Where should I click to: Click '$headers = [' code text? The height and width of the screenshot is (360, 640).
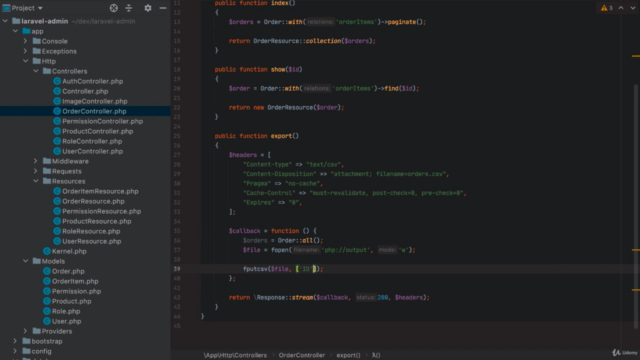[x=249, y=155]
